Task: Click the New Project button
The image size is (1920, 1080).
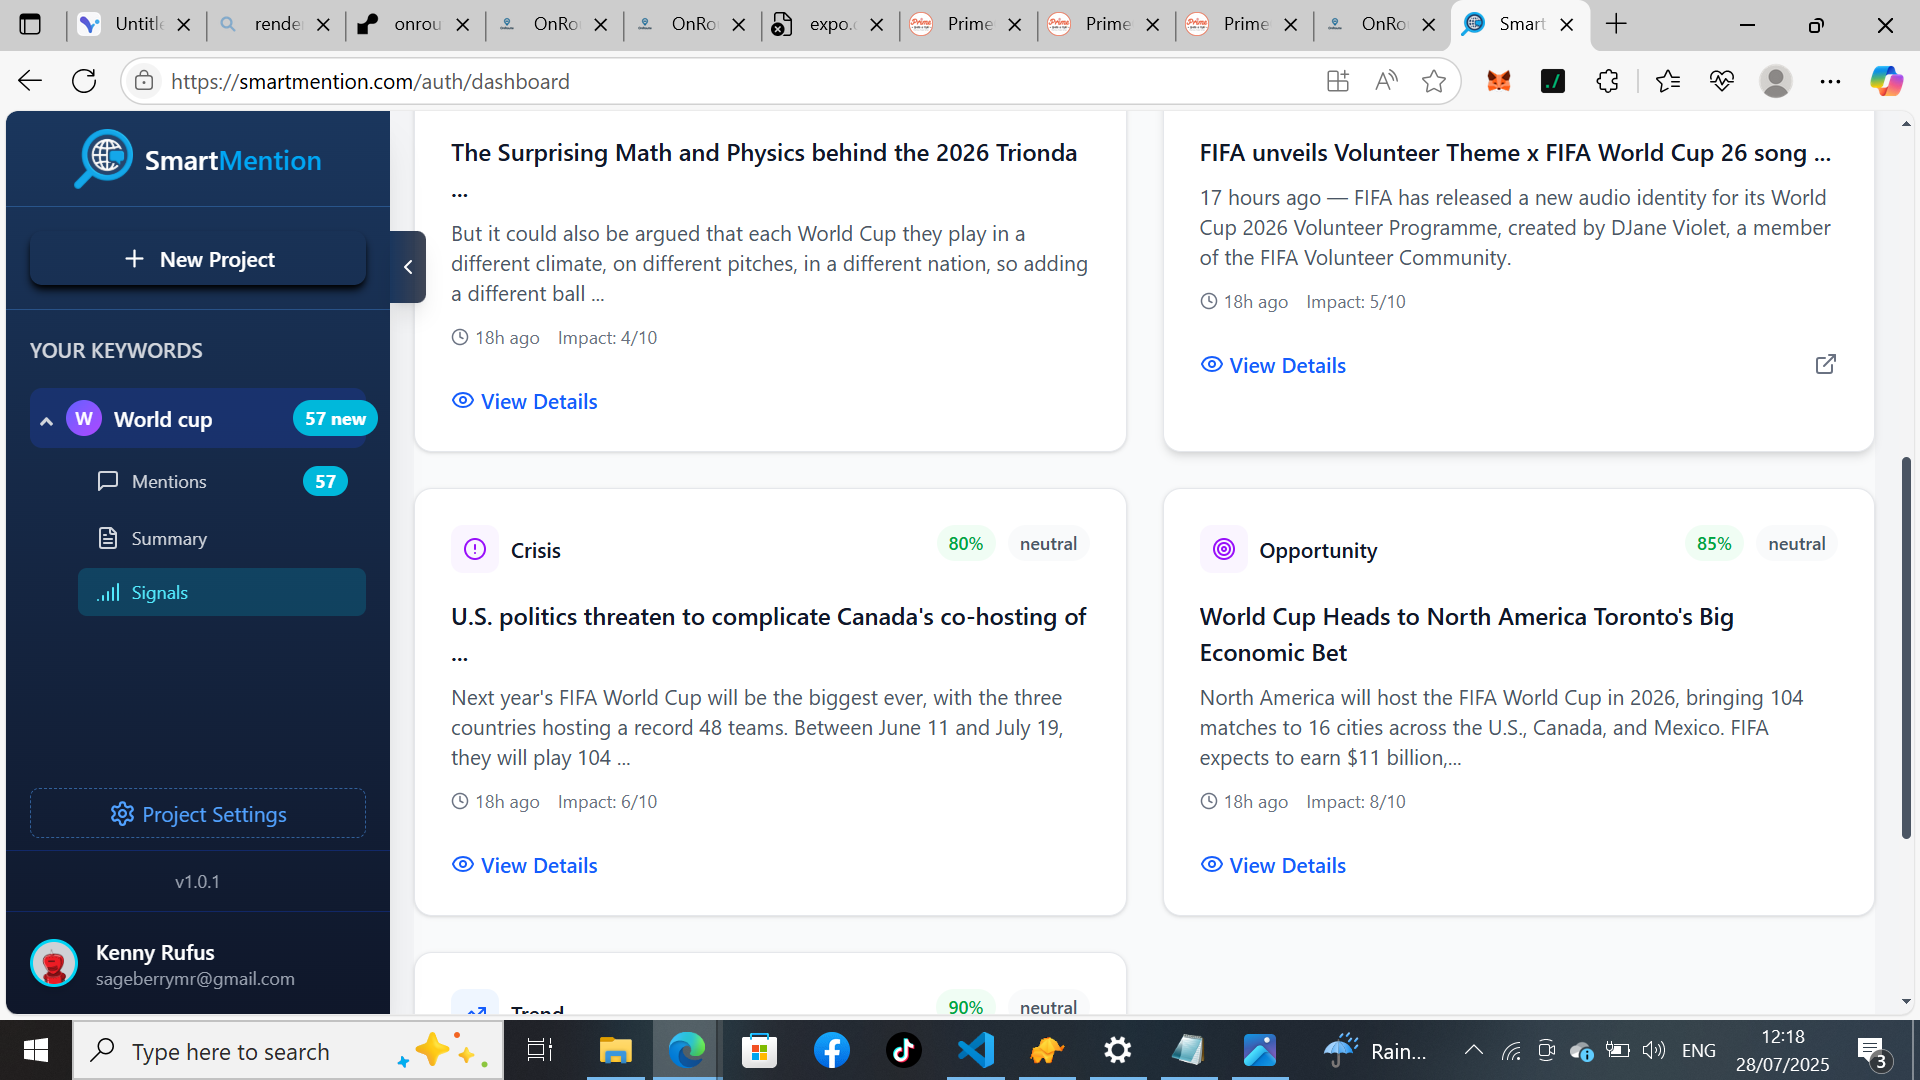Action: [198, 259]
